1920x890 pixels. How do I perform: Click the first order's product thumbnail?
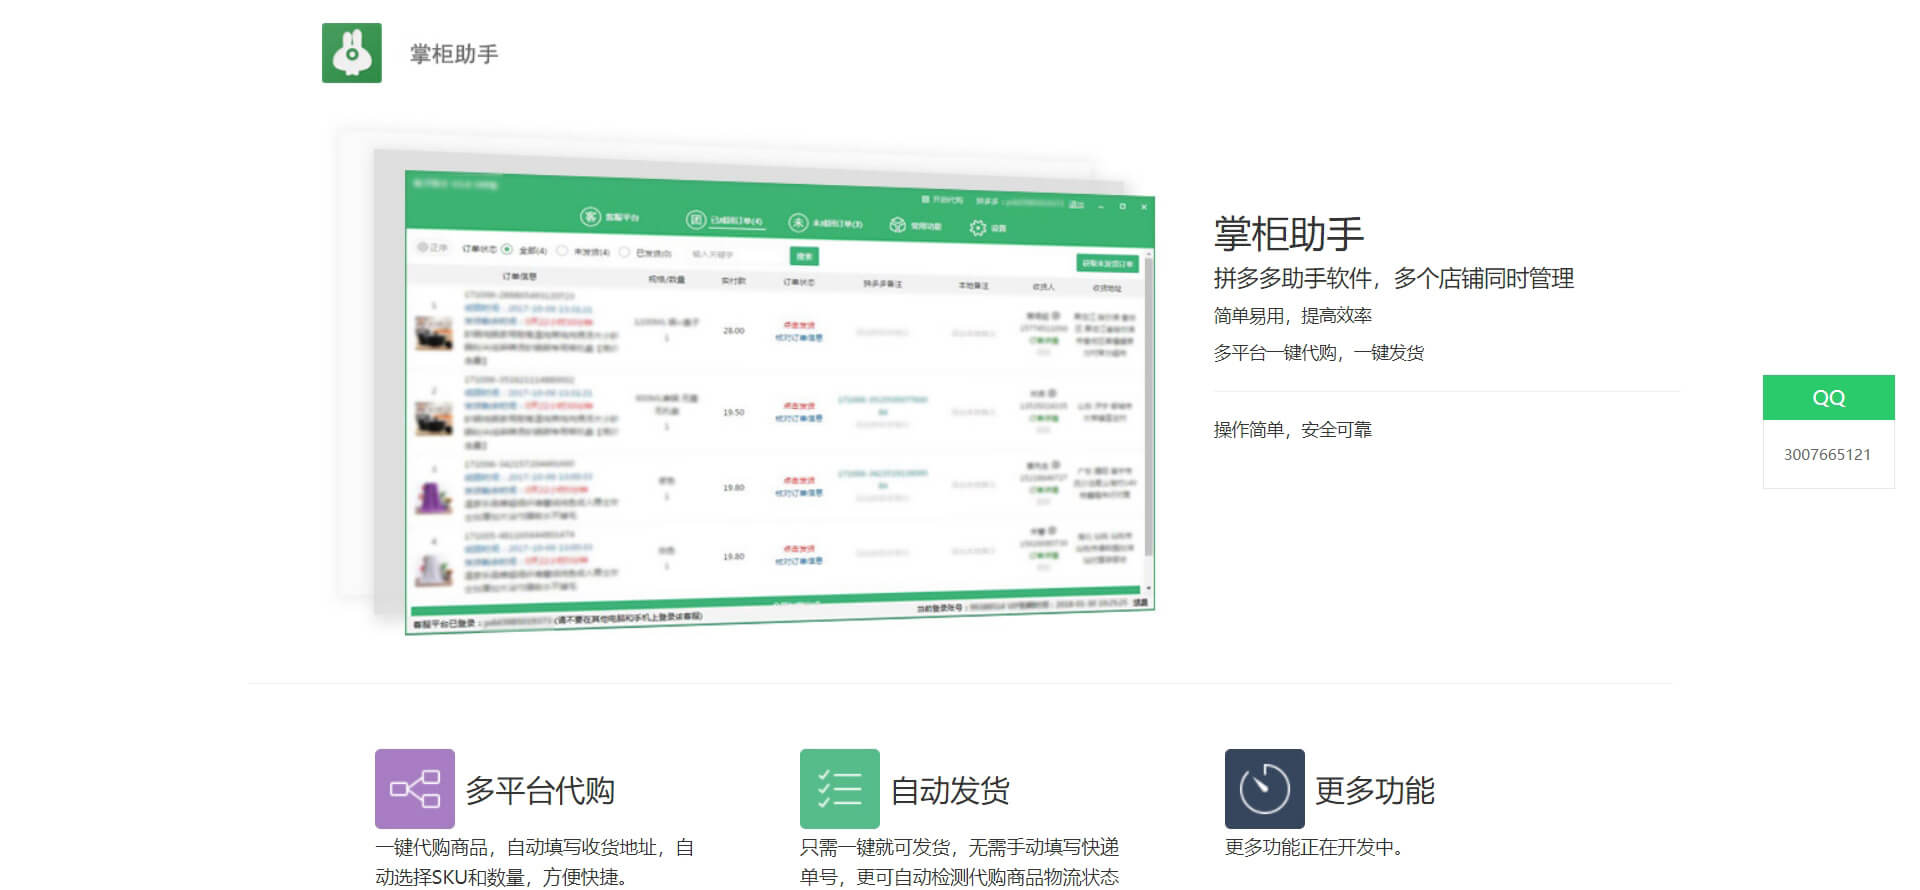[x=433, y=333]
